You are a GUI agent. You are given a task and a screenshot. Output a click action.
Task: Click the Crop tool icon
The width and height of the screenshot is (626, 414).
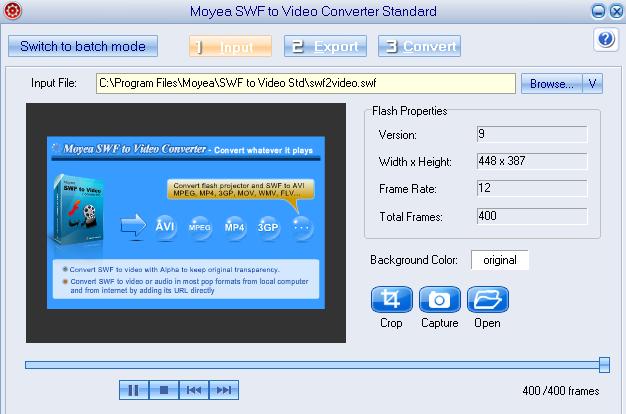[391, 299]
